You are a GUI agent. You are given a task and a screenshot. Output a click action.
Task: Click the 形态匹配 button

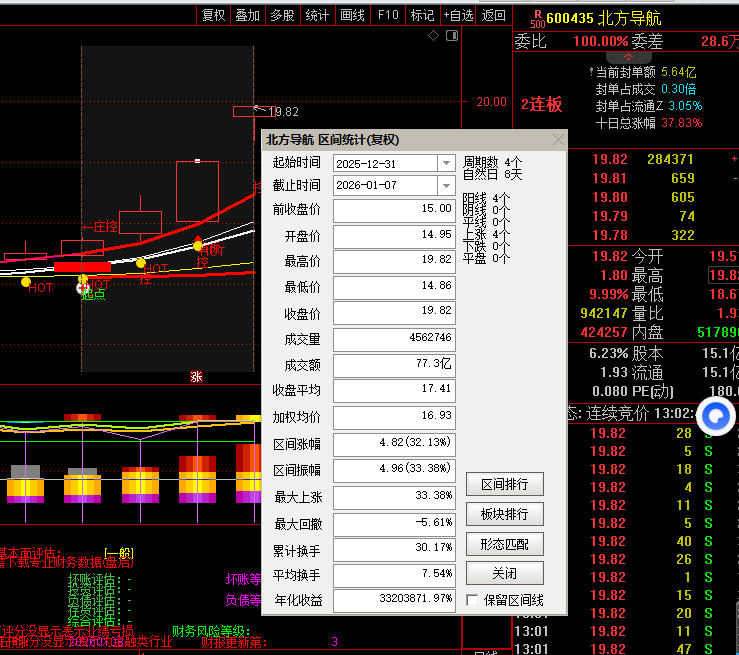click(505, 544)
